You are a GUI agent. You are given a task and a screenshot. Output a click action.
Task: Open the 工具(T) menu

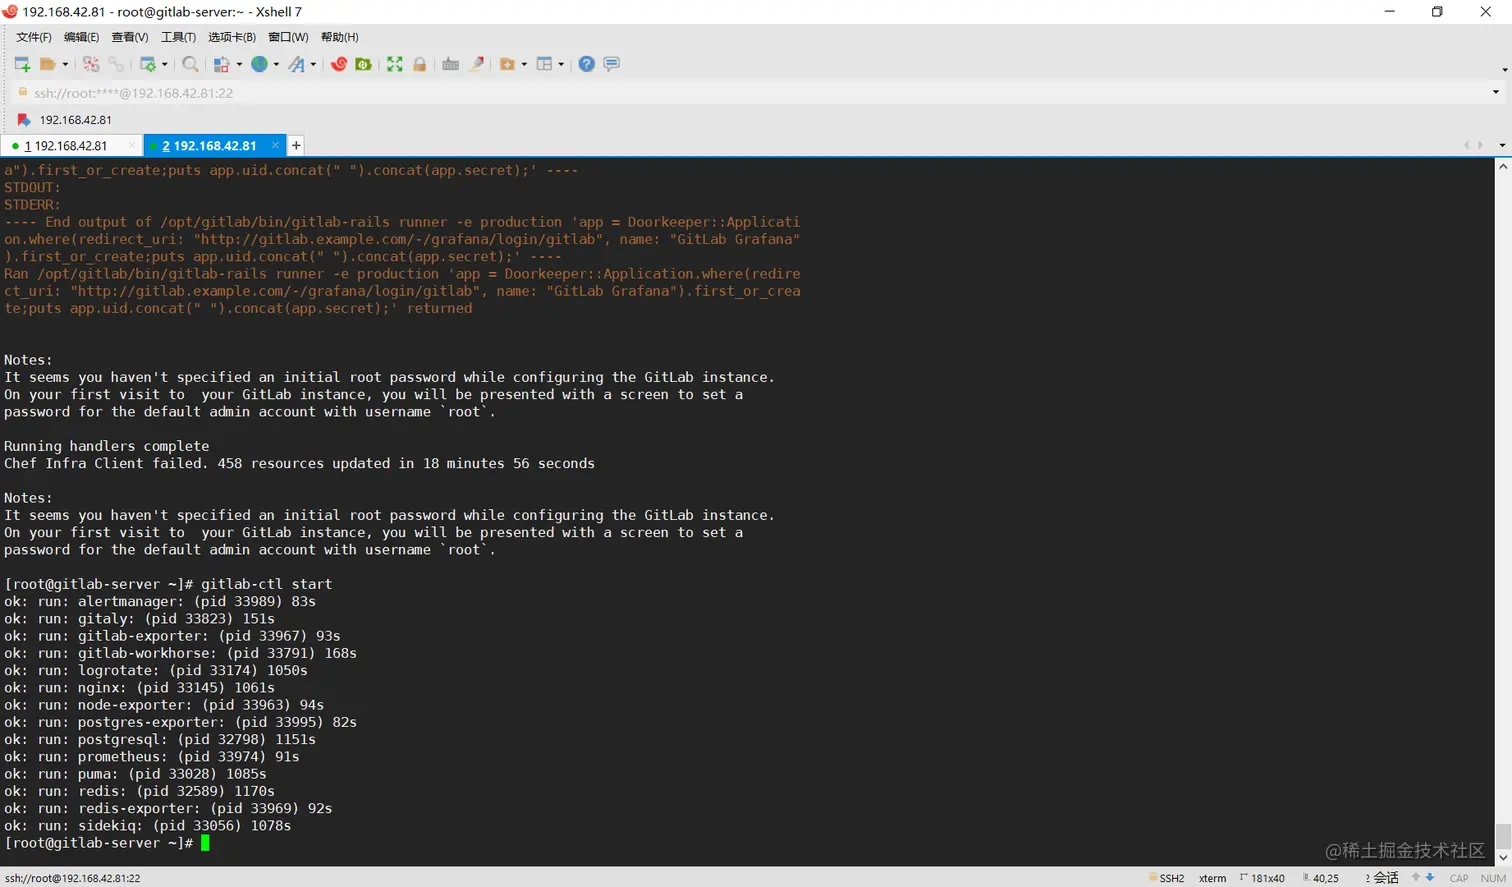coord(178,37)
